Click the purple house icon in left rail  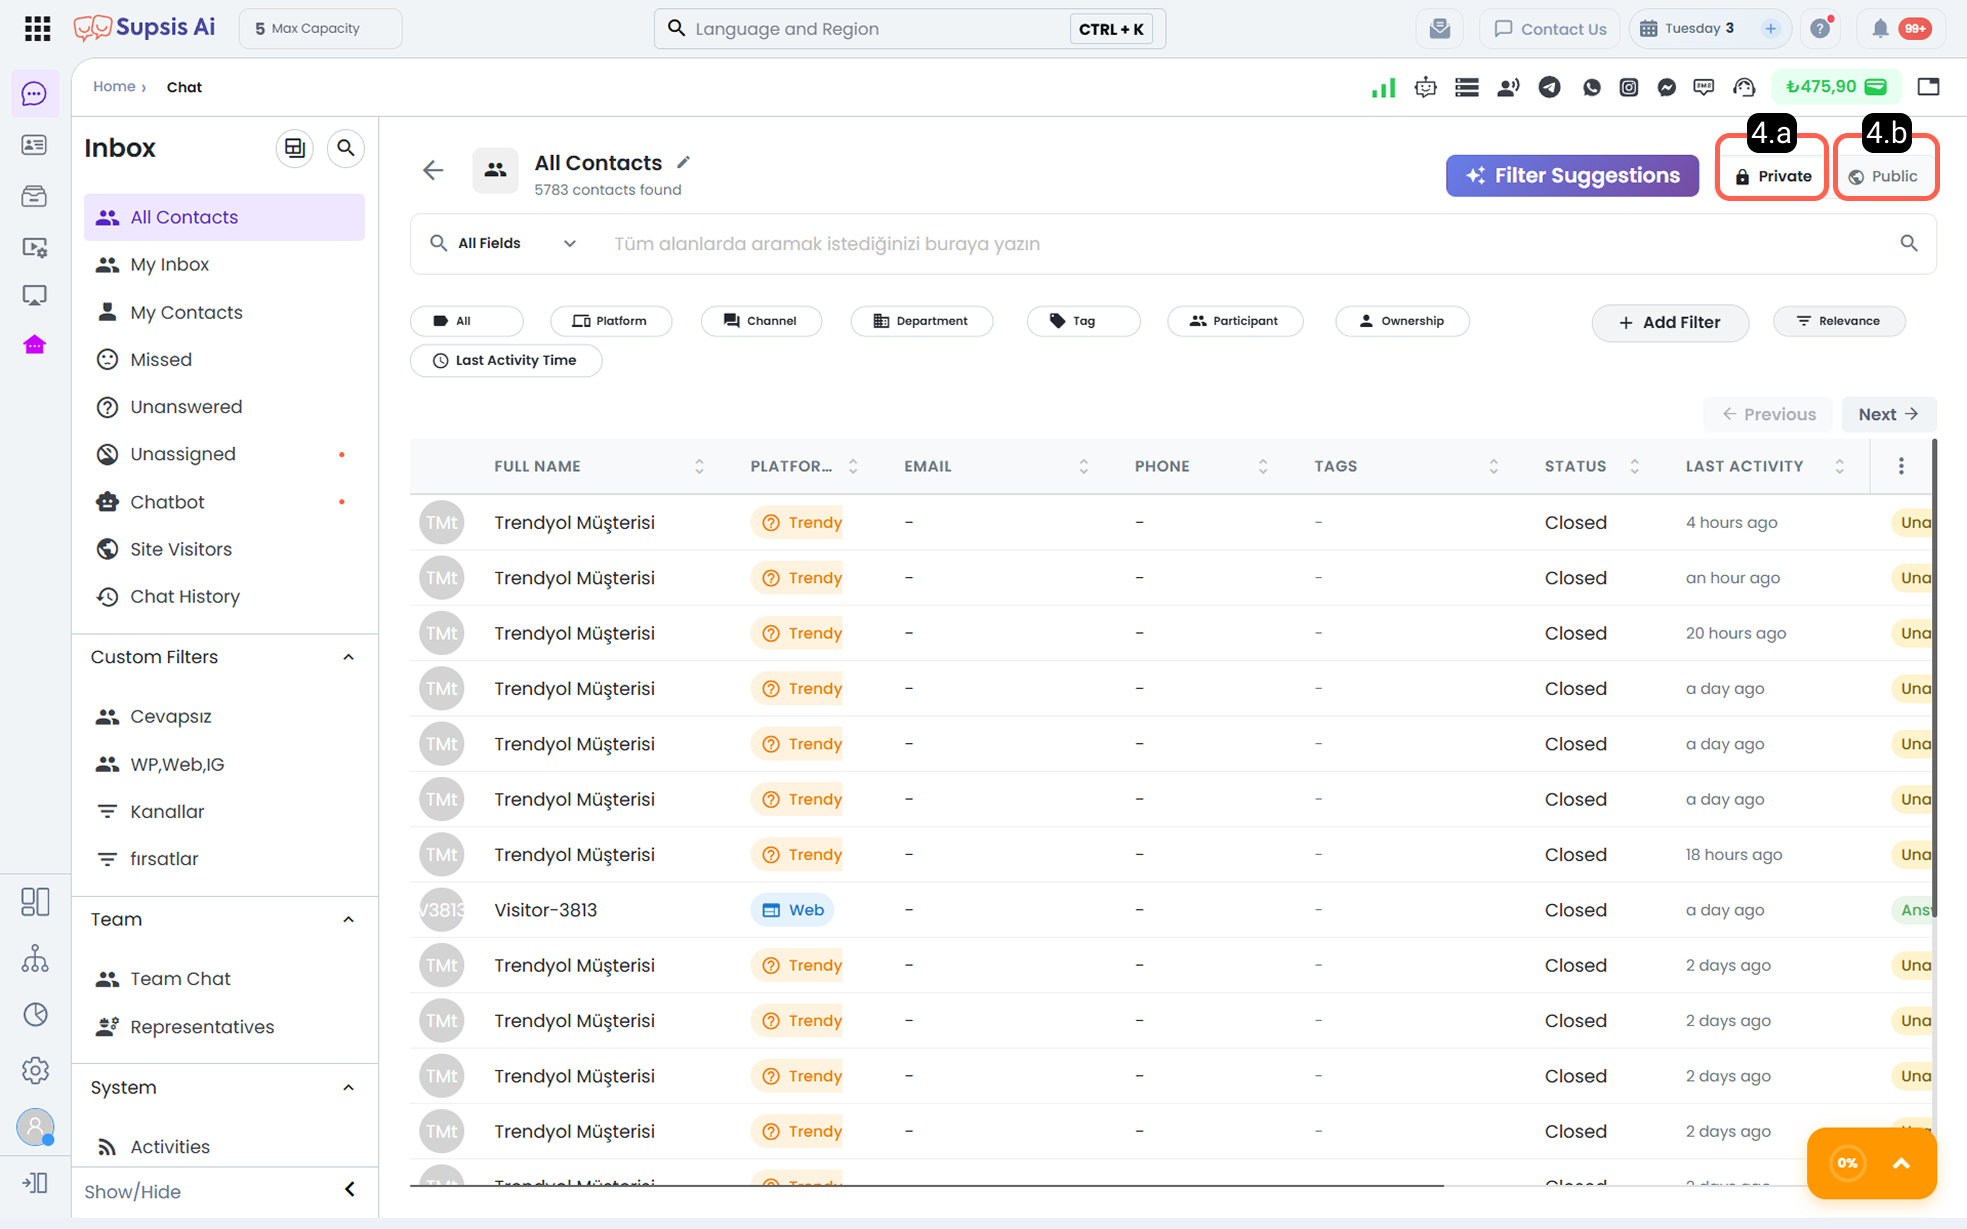35,345
